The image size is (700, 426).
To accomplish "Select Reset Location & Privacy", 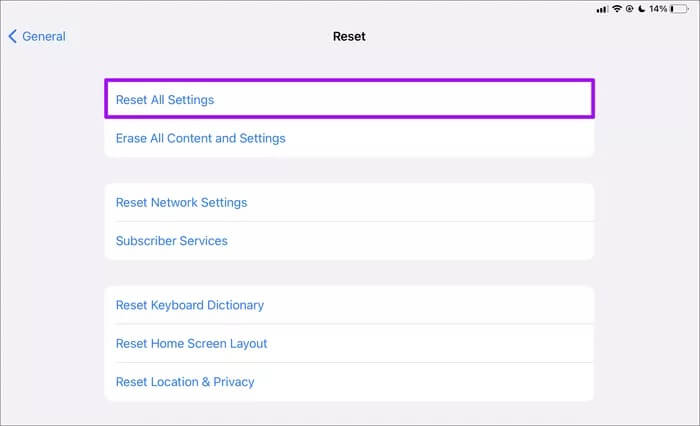I will pos(350,382).
